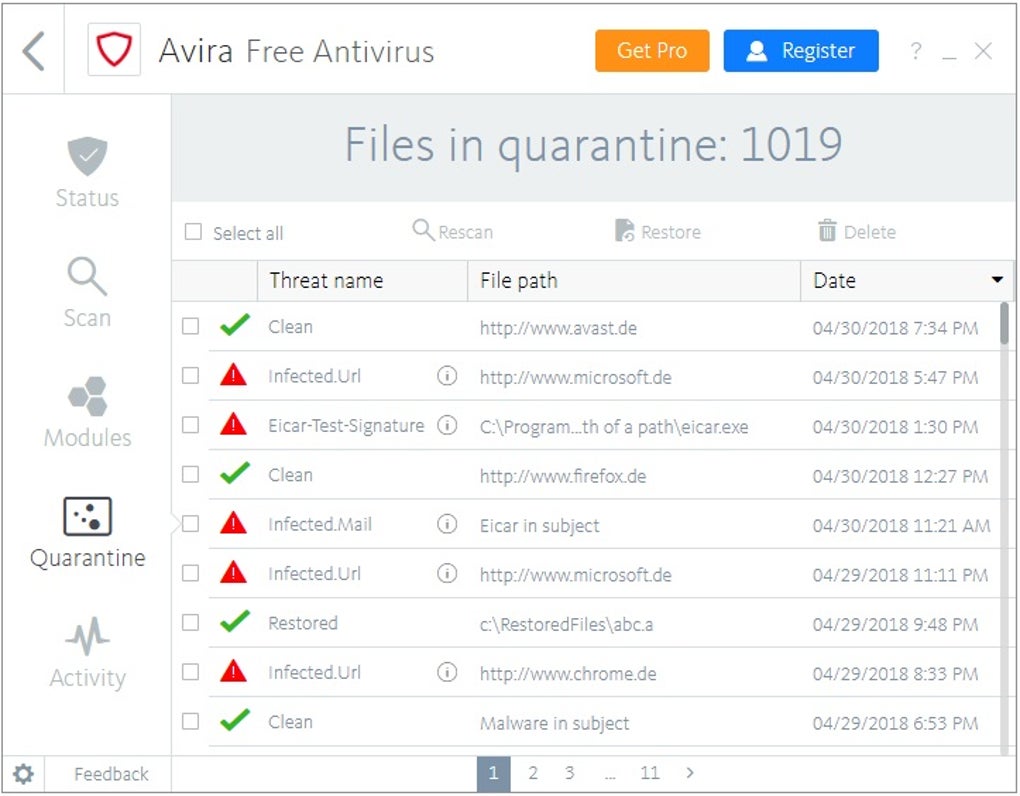Select the 'Eicar in subject' file path
Viewport: 1020px width, 796px height.
[539, 525]
